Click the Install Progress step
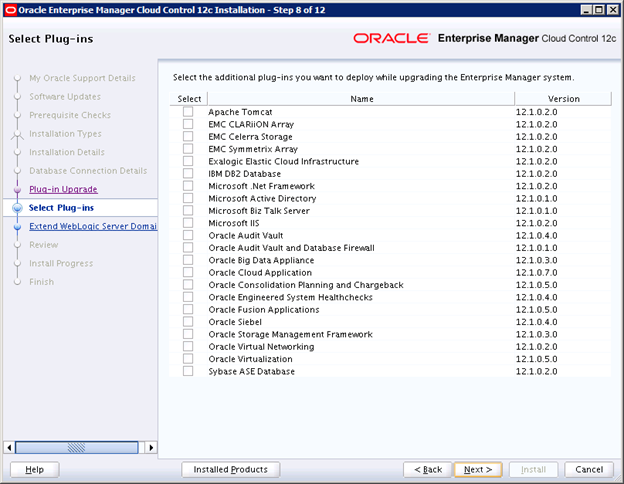Viewport: 624px width, 484px height. (x=61, y=263)
